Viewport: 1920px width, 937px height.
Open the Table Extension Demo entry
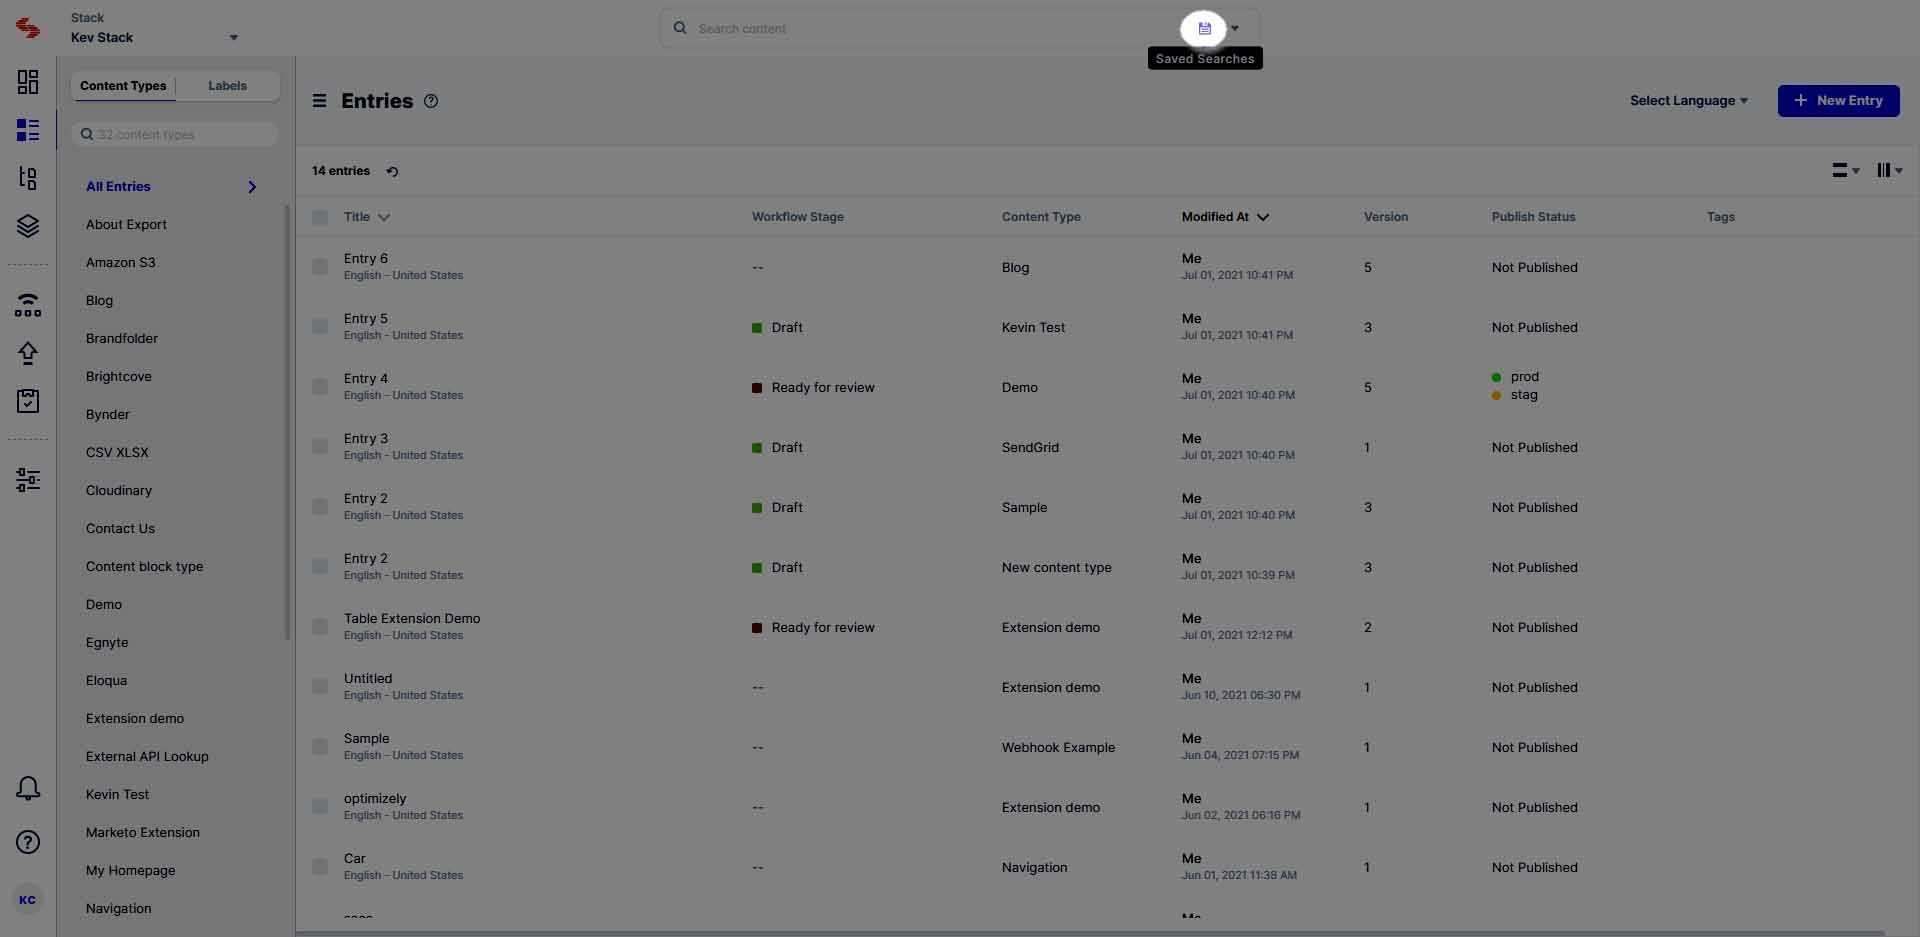click(x=412, y=619)
